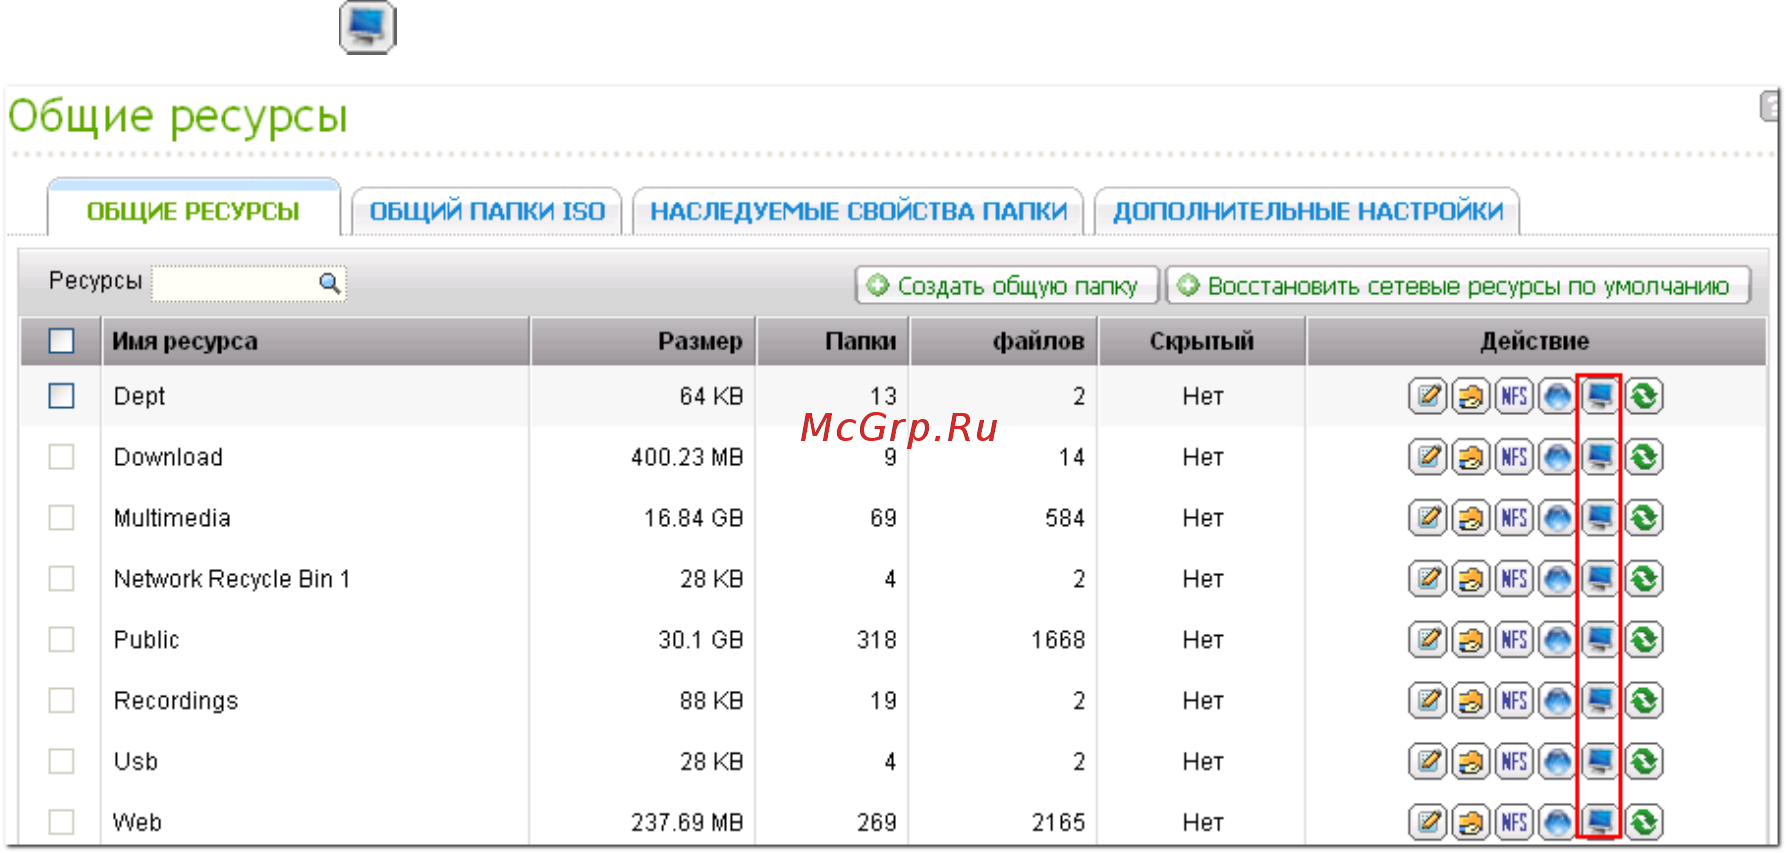
Task: Check the box next to Public
Action: (61, 640)
